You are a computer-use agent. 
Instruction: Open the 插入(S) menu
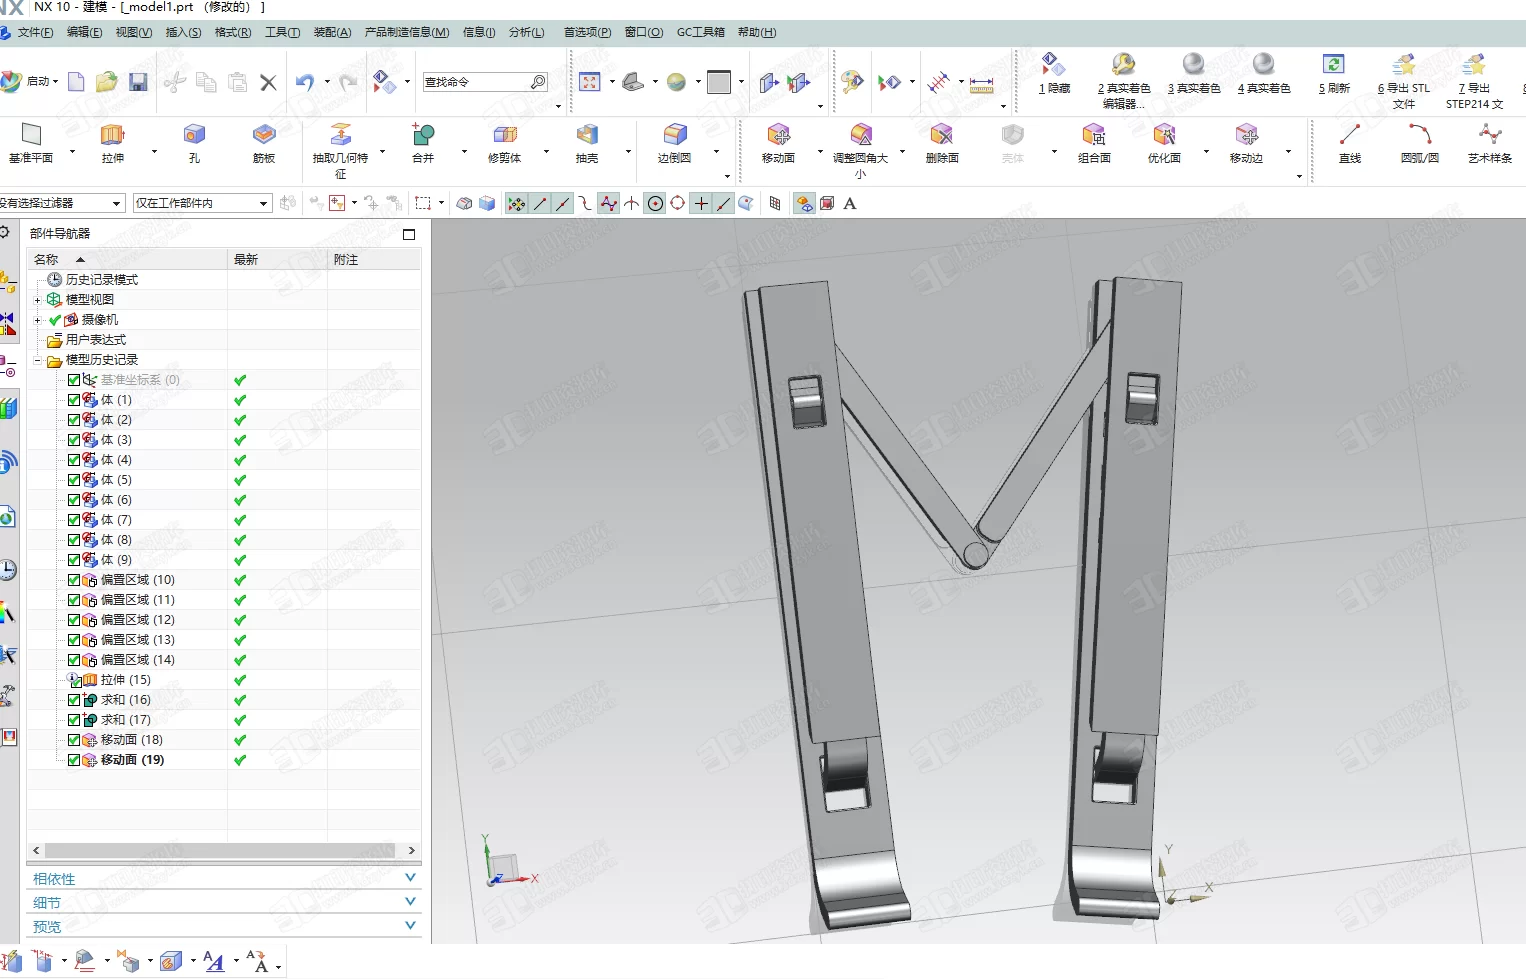(183, 32)
